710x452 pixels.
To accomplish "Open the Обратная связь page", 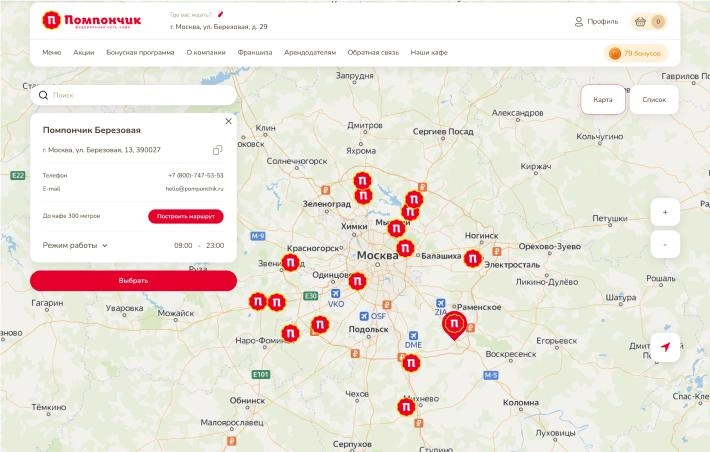I will coord(373,53).
